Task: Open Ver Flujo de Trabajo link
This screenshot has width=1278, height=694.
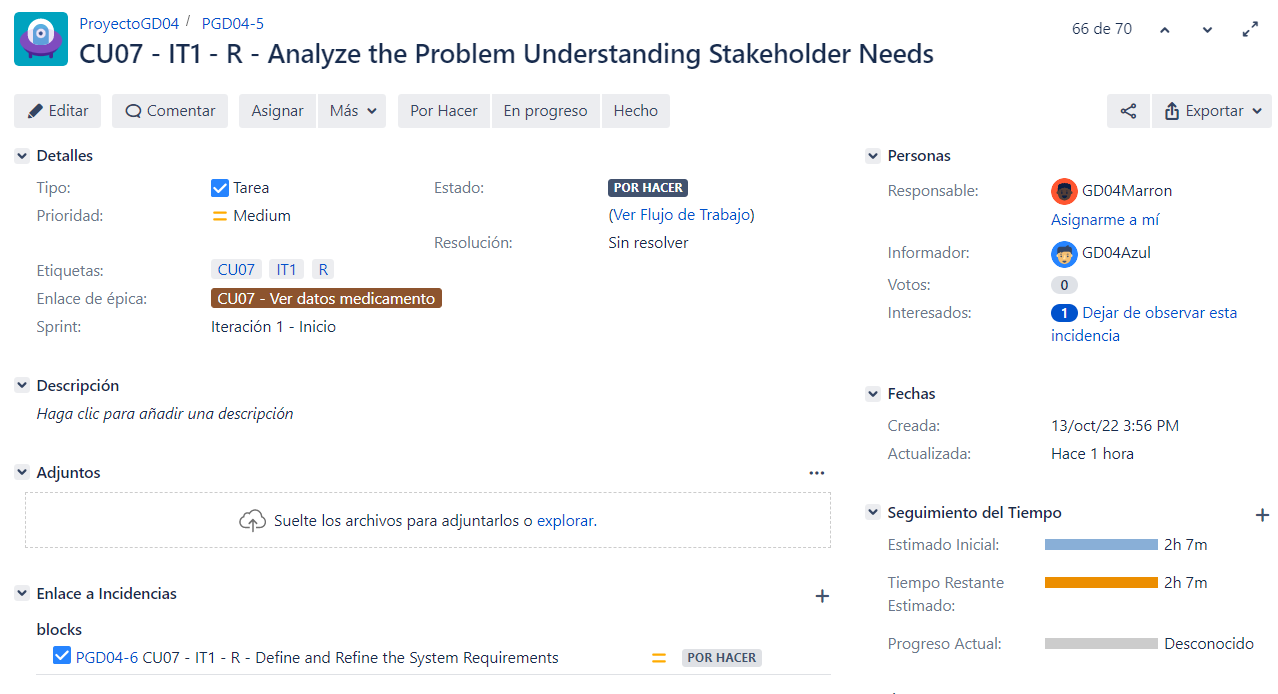Action: [681, 215]
